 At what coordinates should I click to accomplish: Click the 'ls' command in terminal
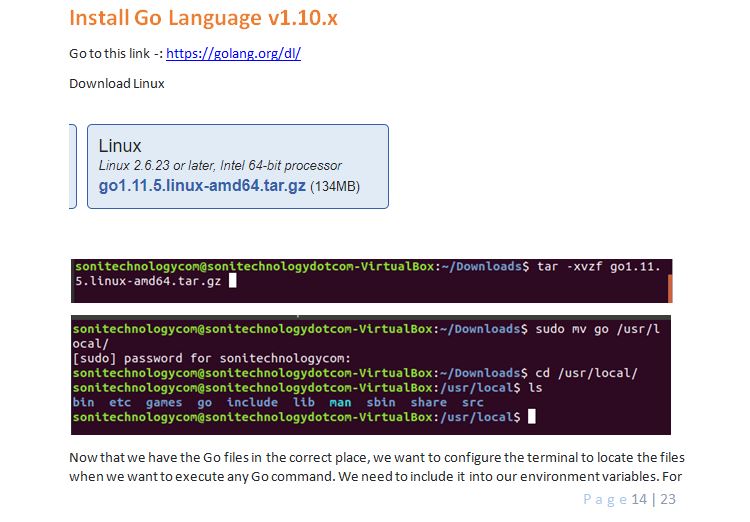535,388
